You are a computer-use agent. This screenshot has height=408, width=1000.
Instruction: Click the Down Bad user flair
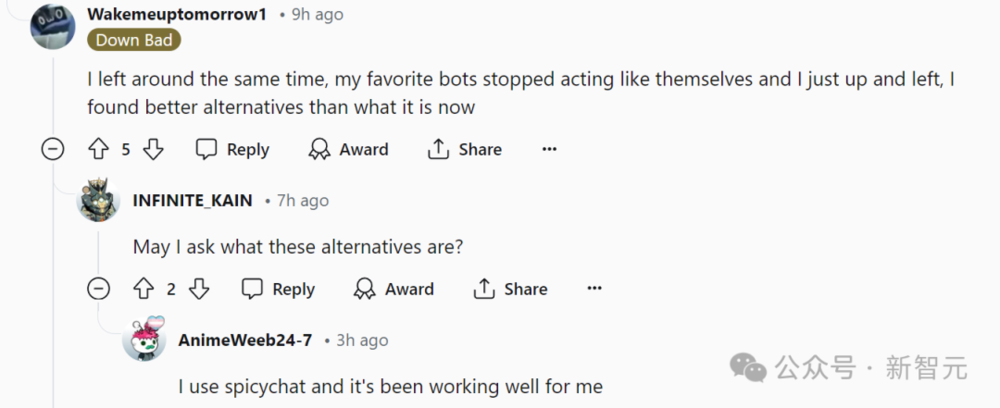coord(134,40)
